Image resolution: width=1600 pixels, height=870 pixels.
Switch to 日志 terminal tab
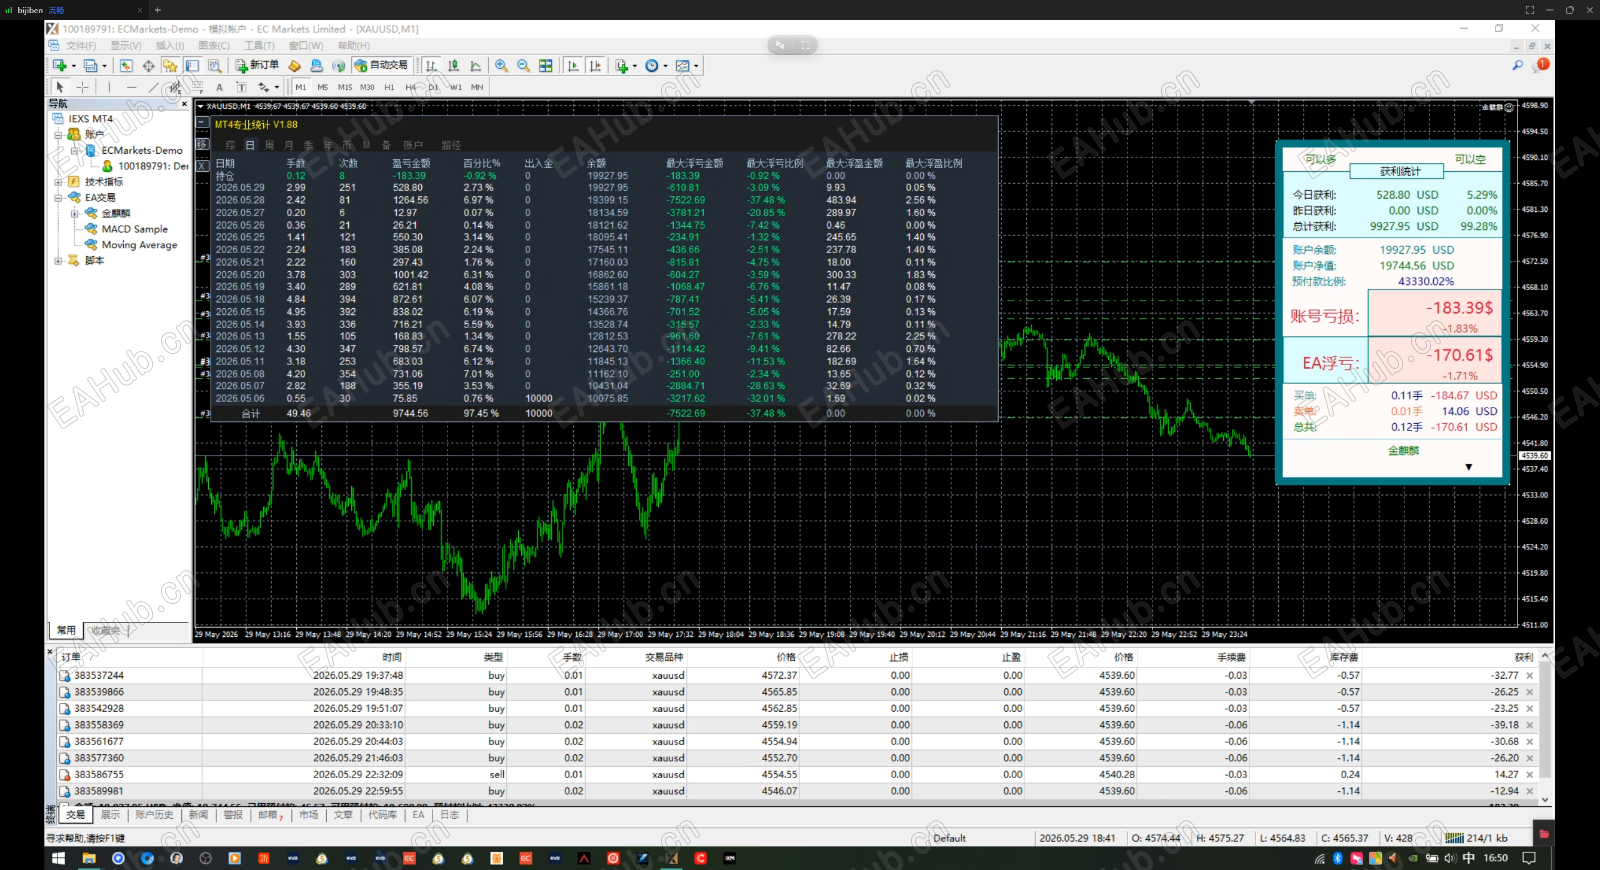click(450, 815)
